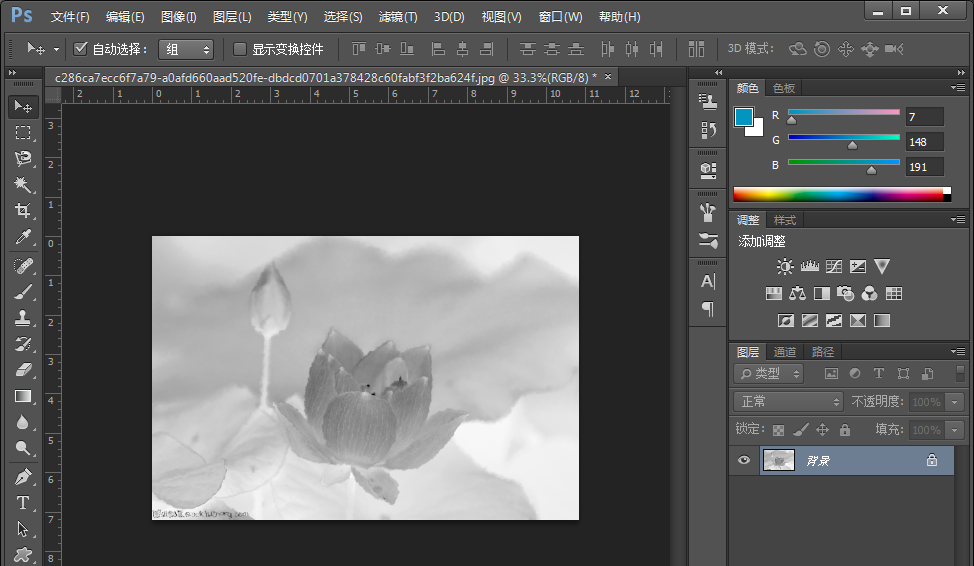Screen dimensions: 974x566
Task: Select the Eraser tool
Action: pyautogui.click(x=23, y=369)
